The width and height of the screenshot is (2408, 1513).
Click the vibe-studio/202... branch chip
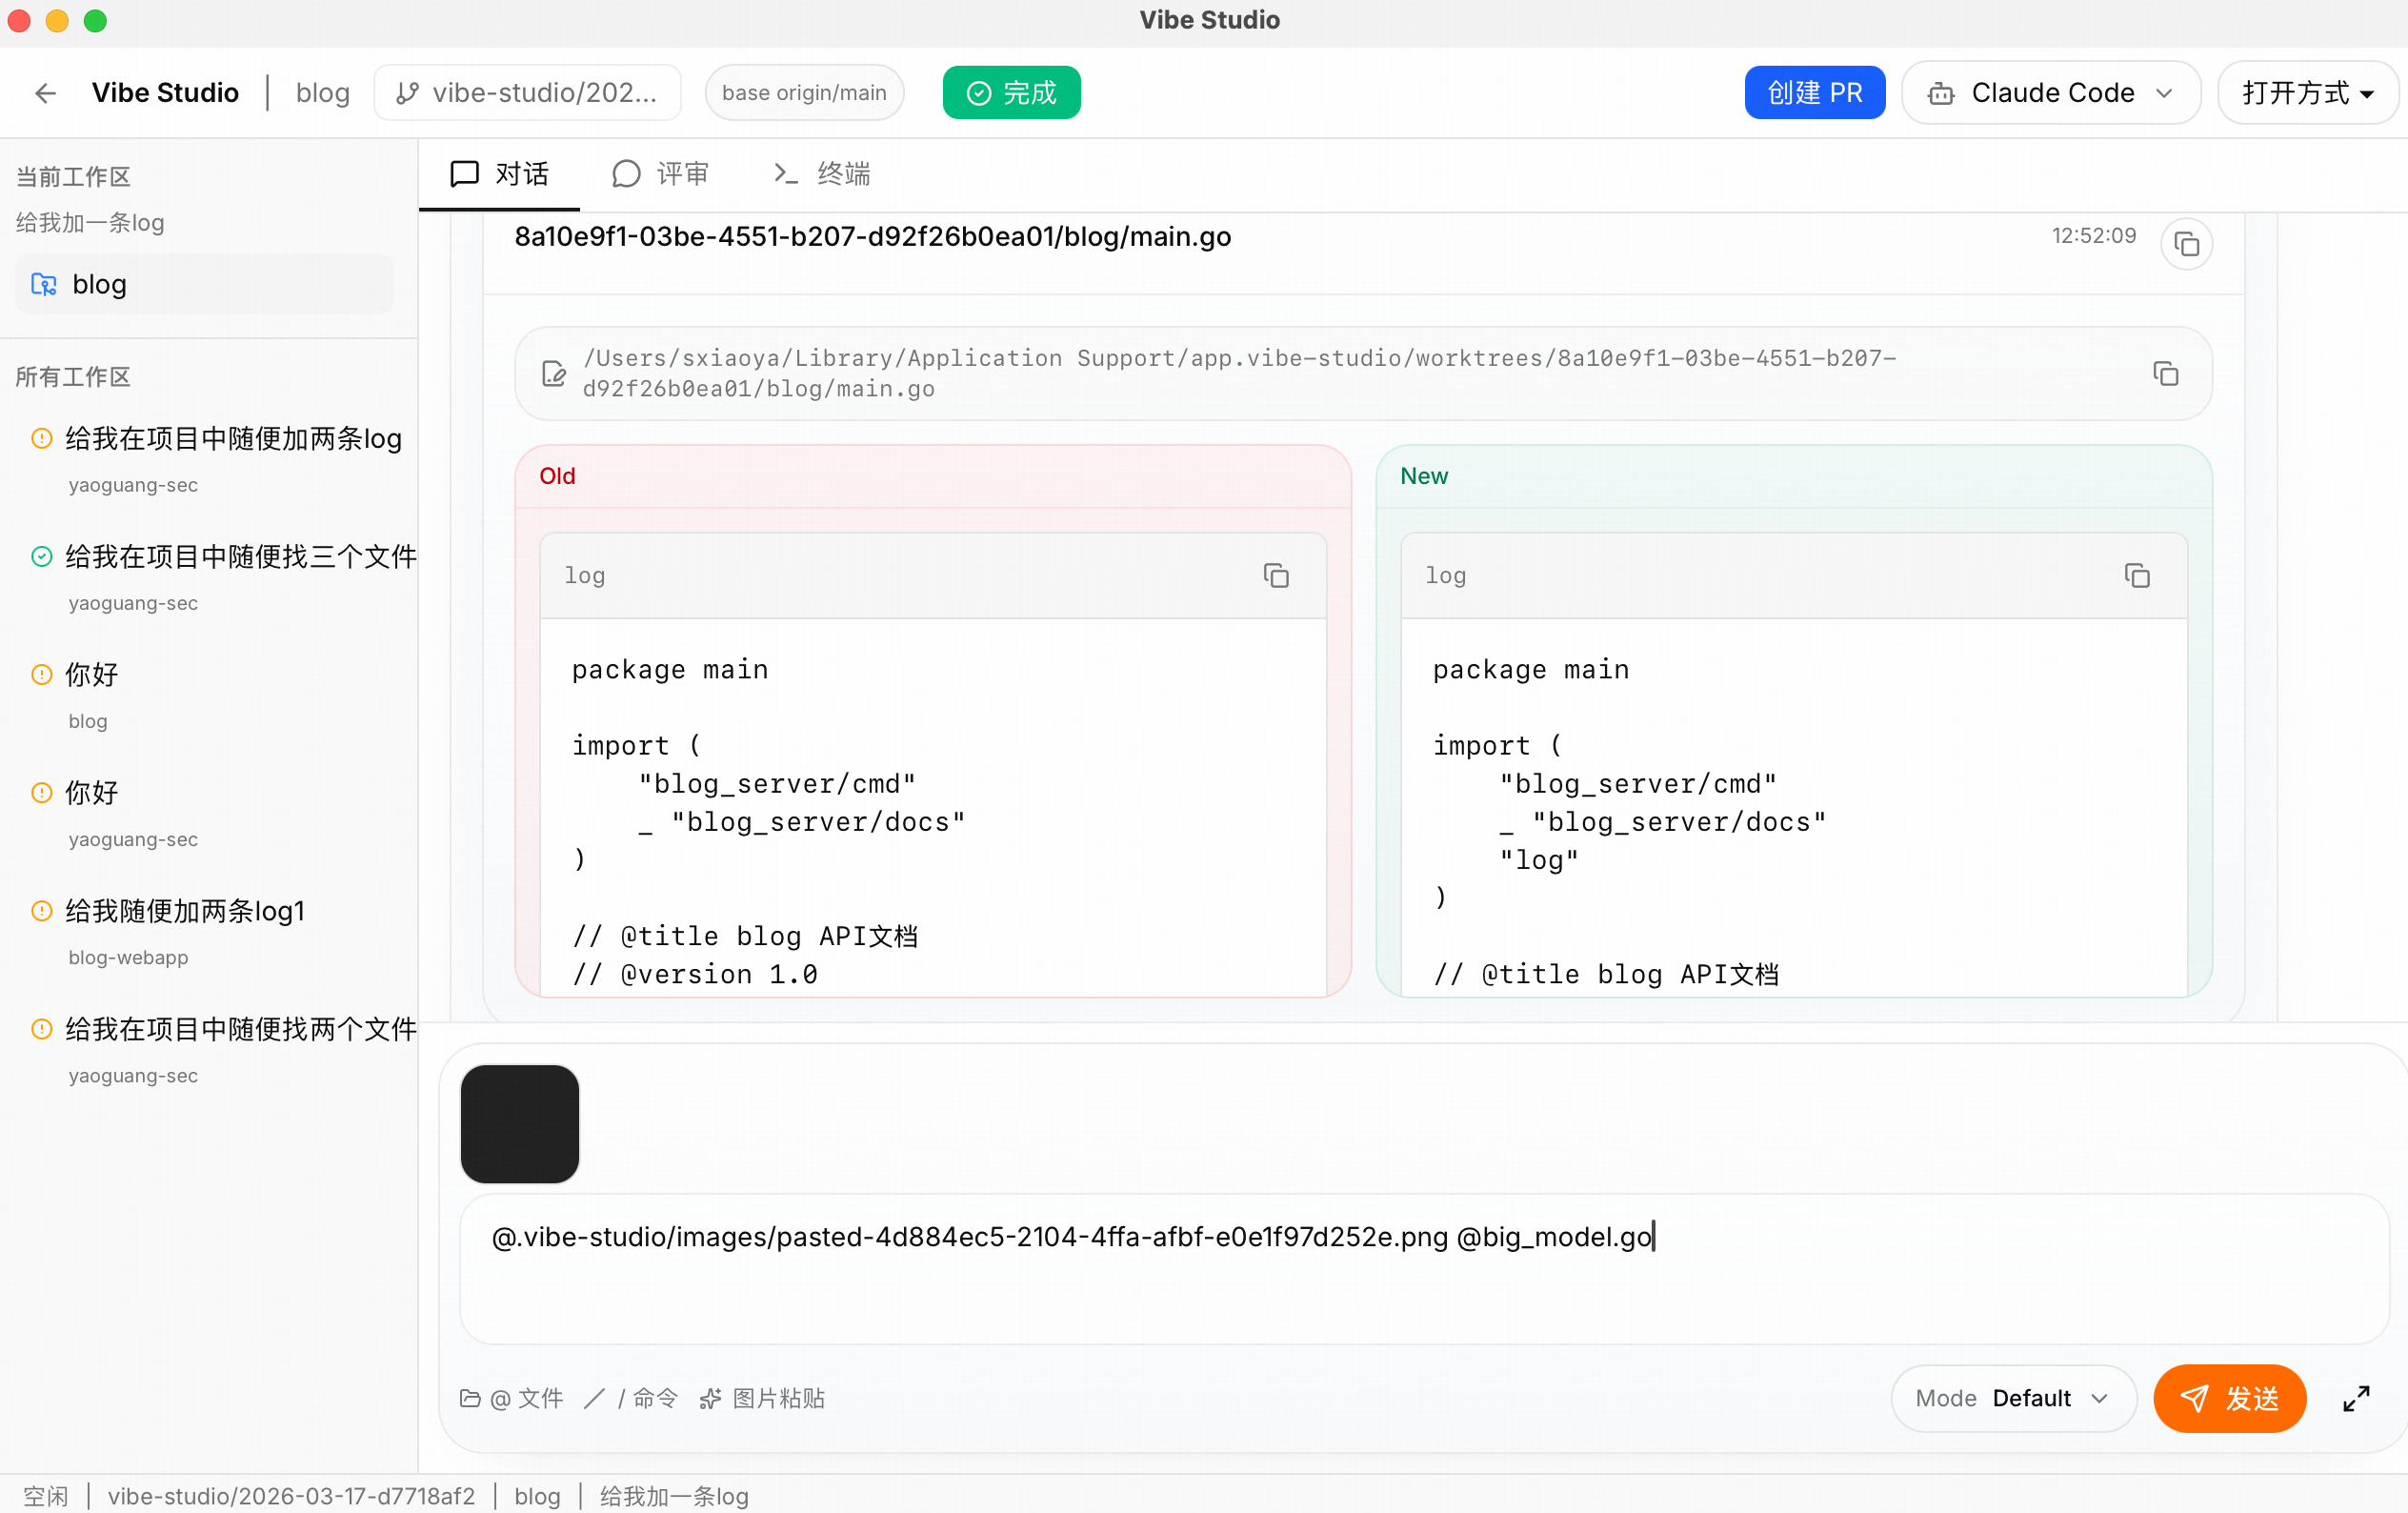(527, 93)
